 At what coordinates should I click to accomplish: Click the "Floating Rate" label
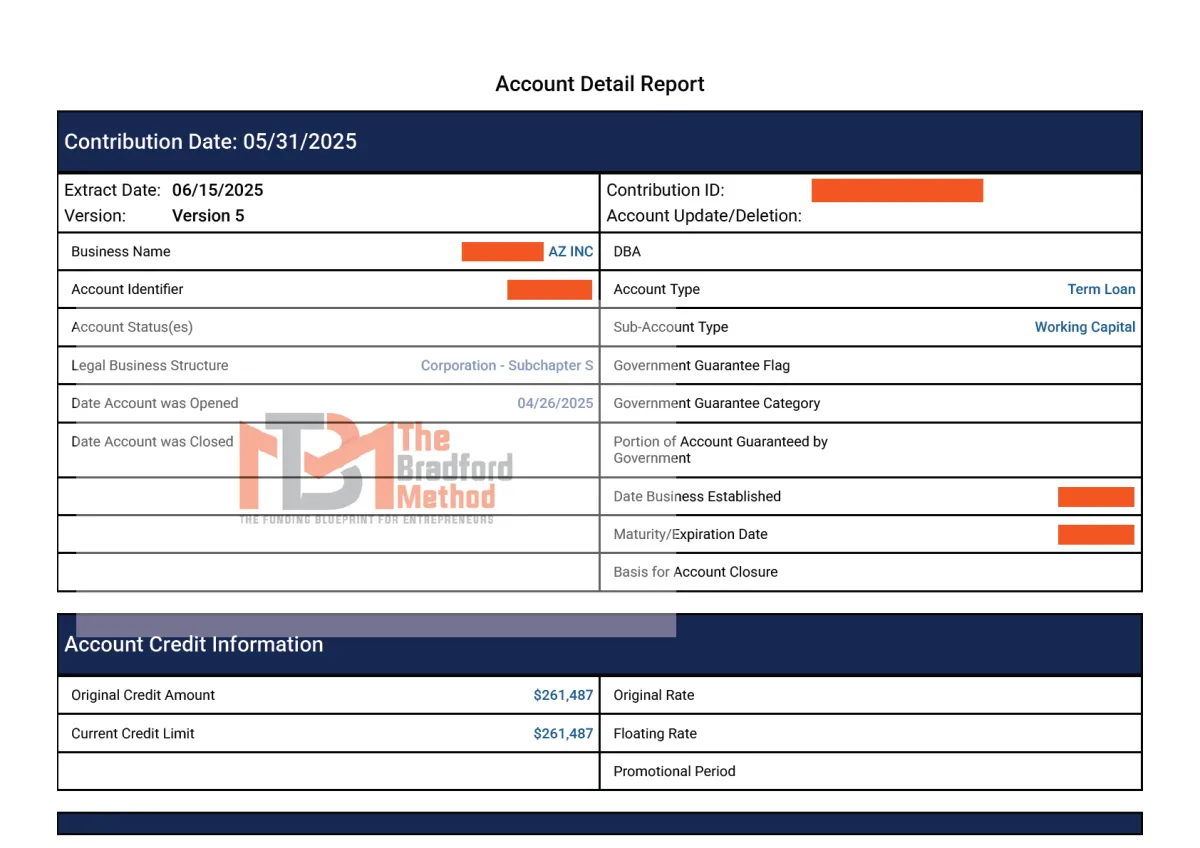655,734
